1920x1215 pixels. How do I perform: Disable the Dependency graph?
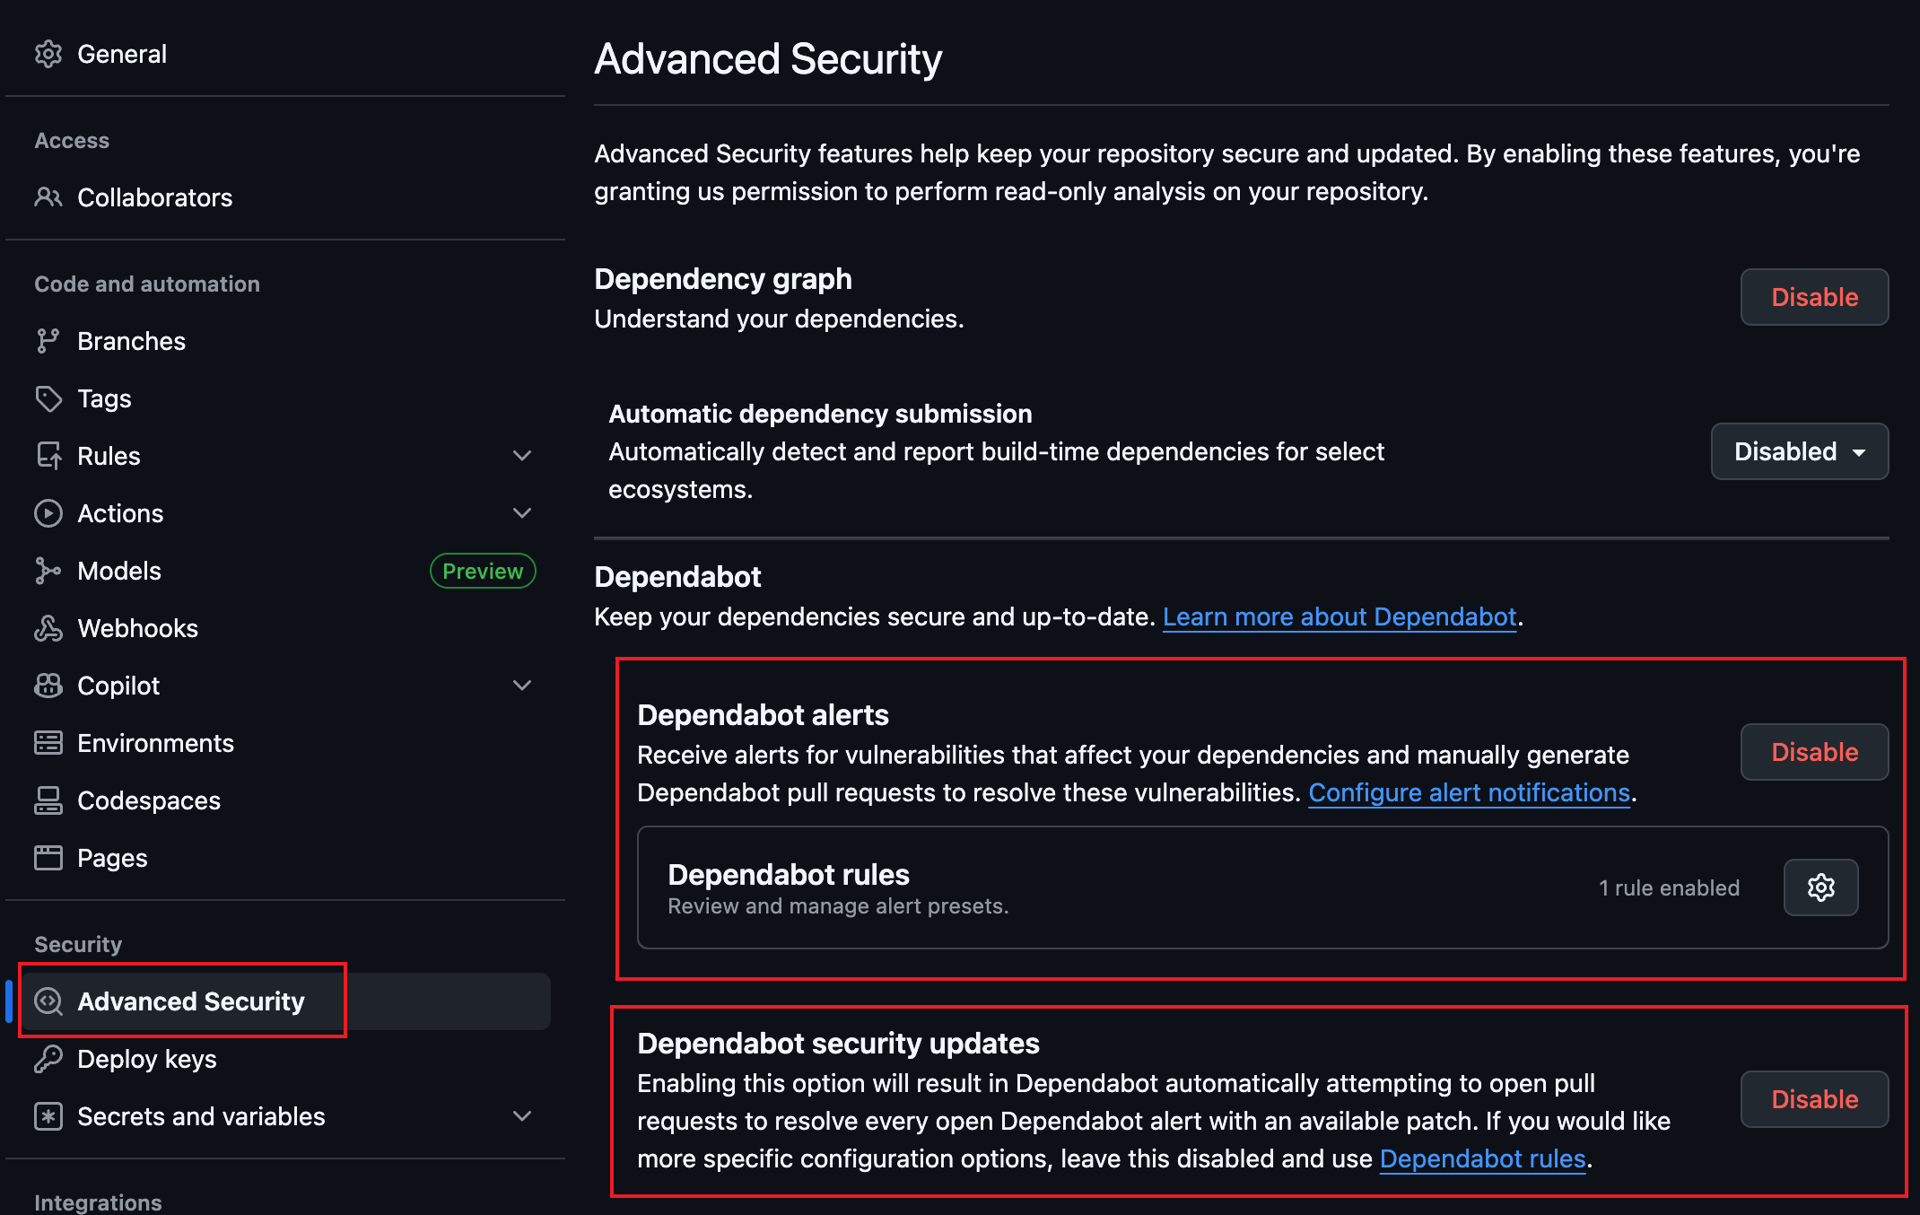click(x=1814, y=297)
